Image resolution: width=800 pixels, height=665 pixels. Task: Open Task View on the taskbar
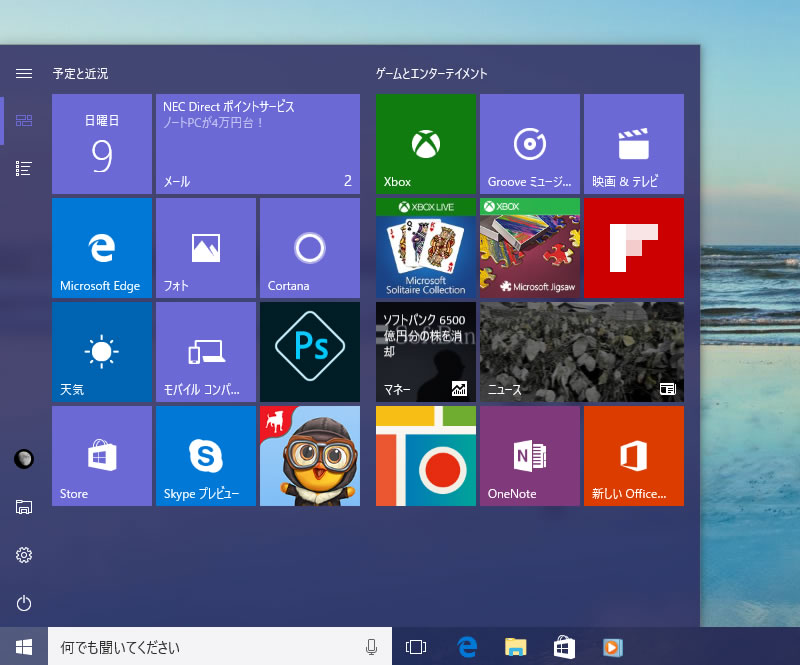(x=416, y=647)
